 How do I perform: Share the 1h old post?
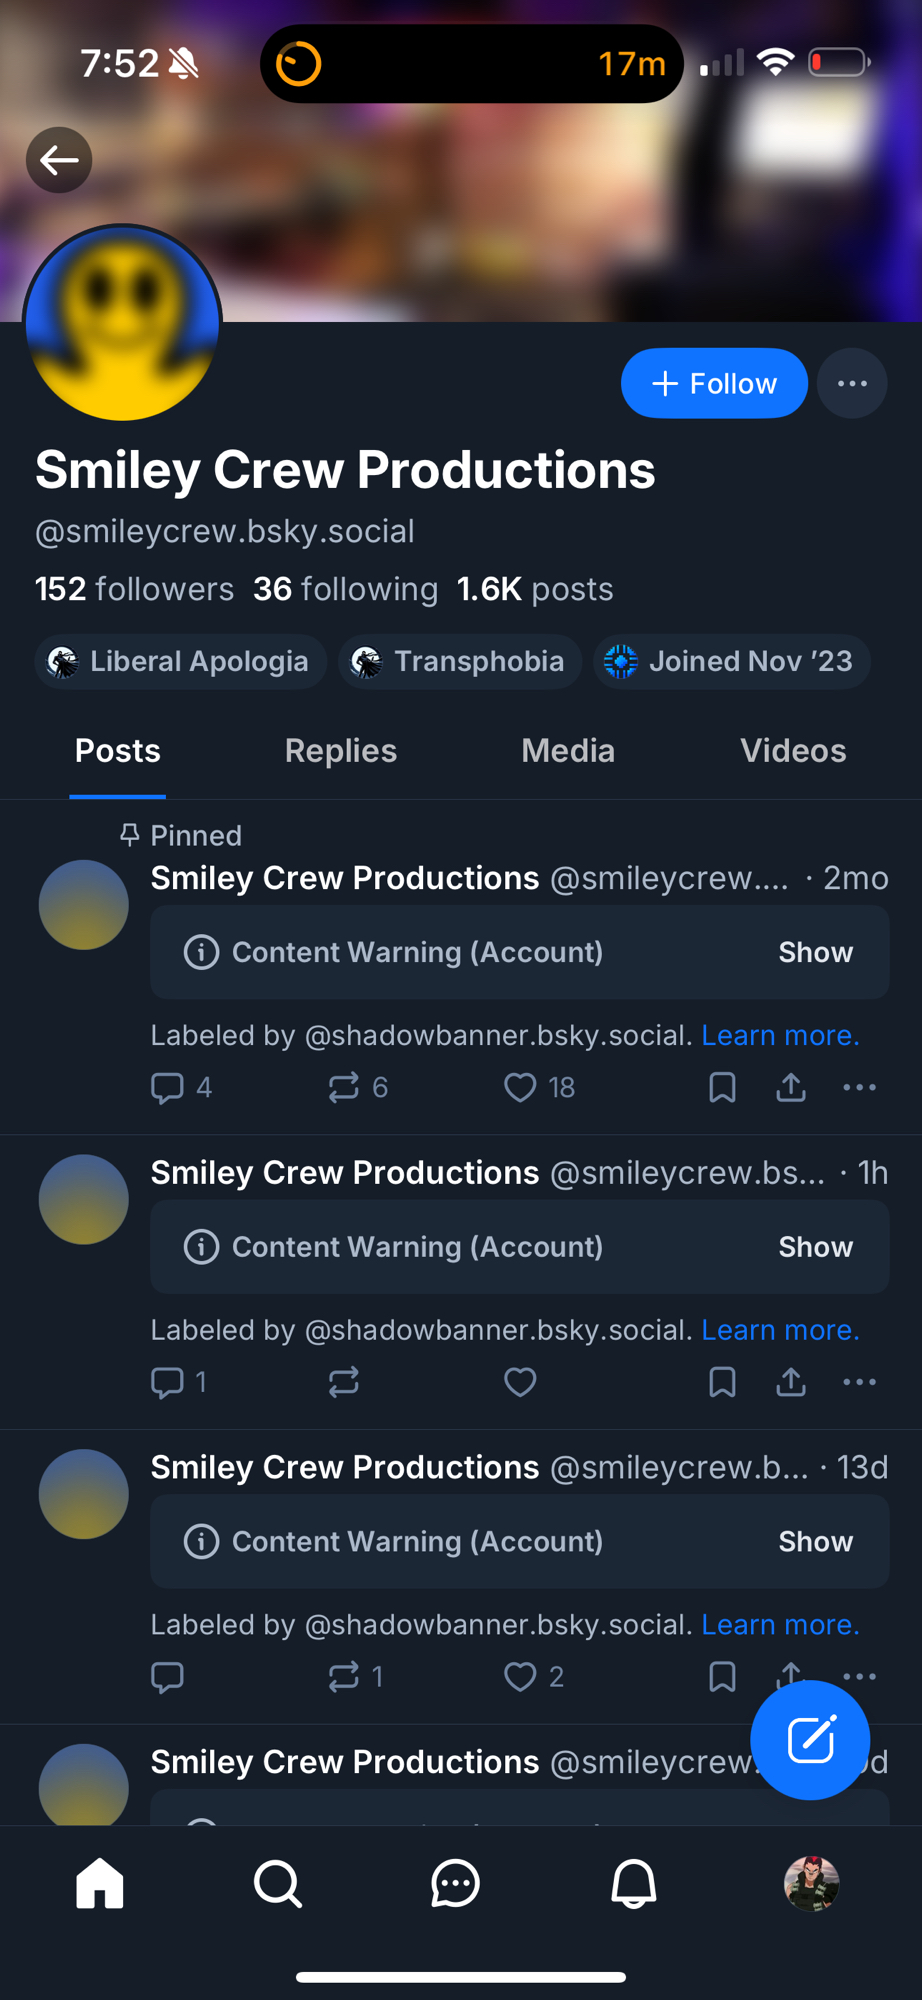point(791,1382)
